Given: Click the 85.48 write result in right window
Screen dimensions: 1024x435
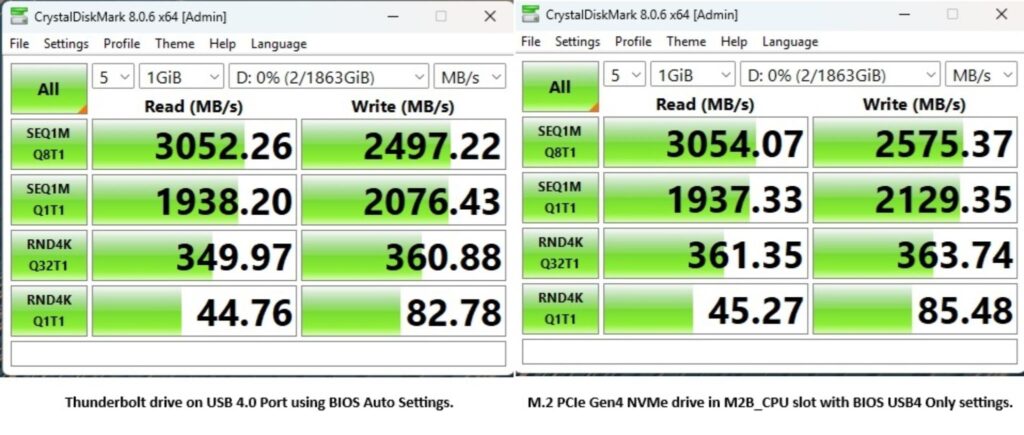Looking at the screenshot, I should click(915, 309).
